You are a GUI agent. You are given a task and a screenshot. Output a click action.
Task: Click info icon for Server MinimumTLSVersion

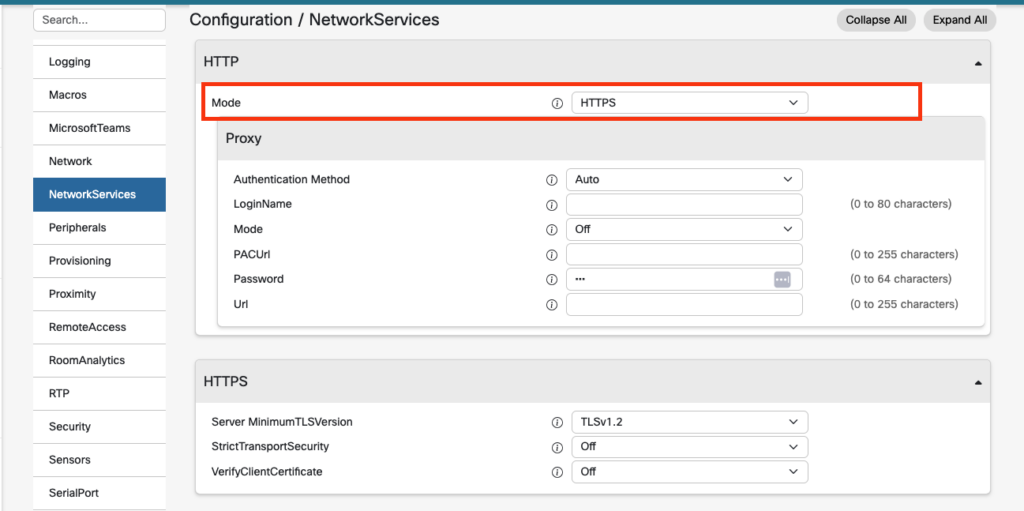(557, 422)
